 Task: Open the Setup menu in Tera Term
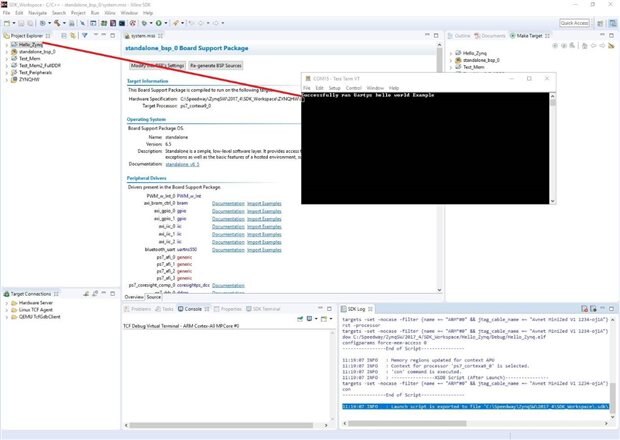[x=335, y=87]
